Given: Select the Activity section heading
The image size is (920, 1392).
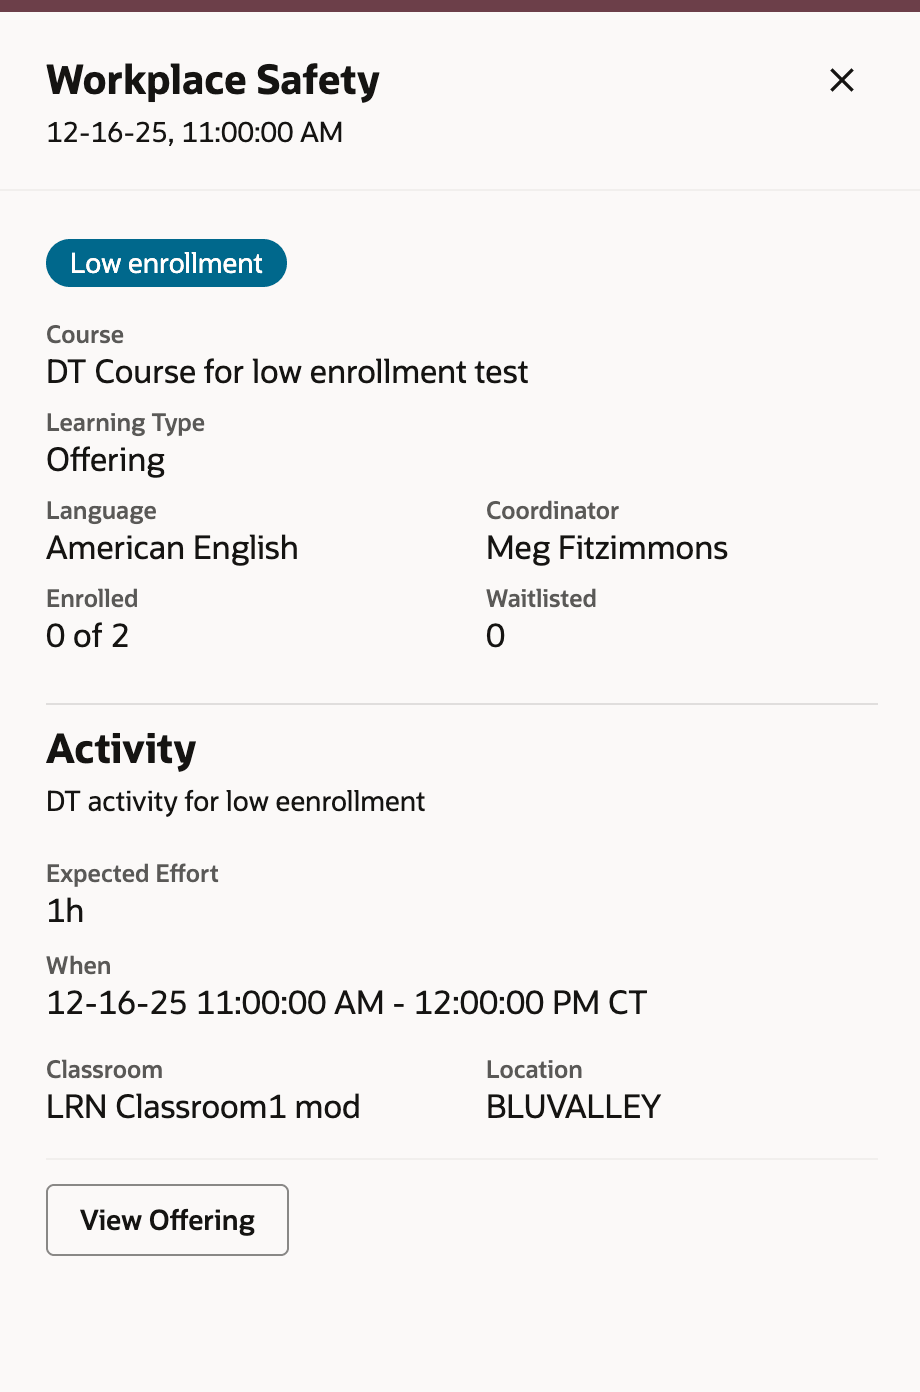Looking at the screenshot, I should [x=121, y=748].
